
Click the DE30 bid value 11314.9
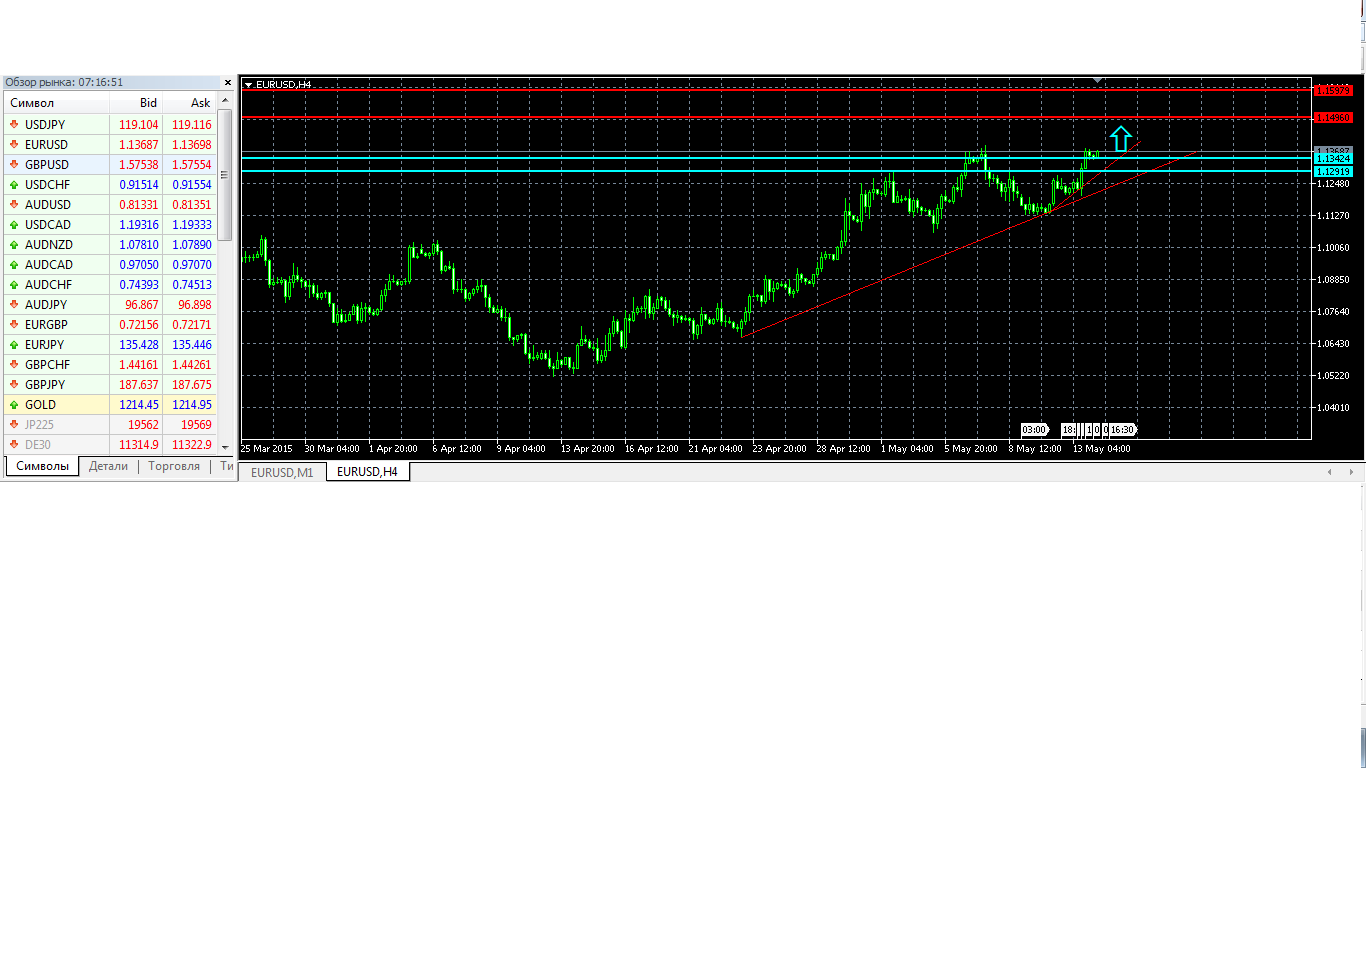click(139, 445)
